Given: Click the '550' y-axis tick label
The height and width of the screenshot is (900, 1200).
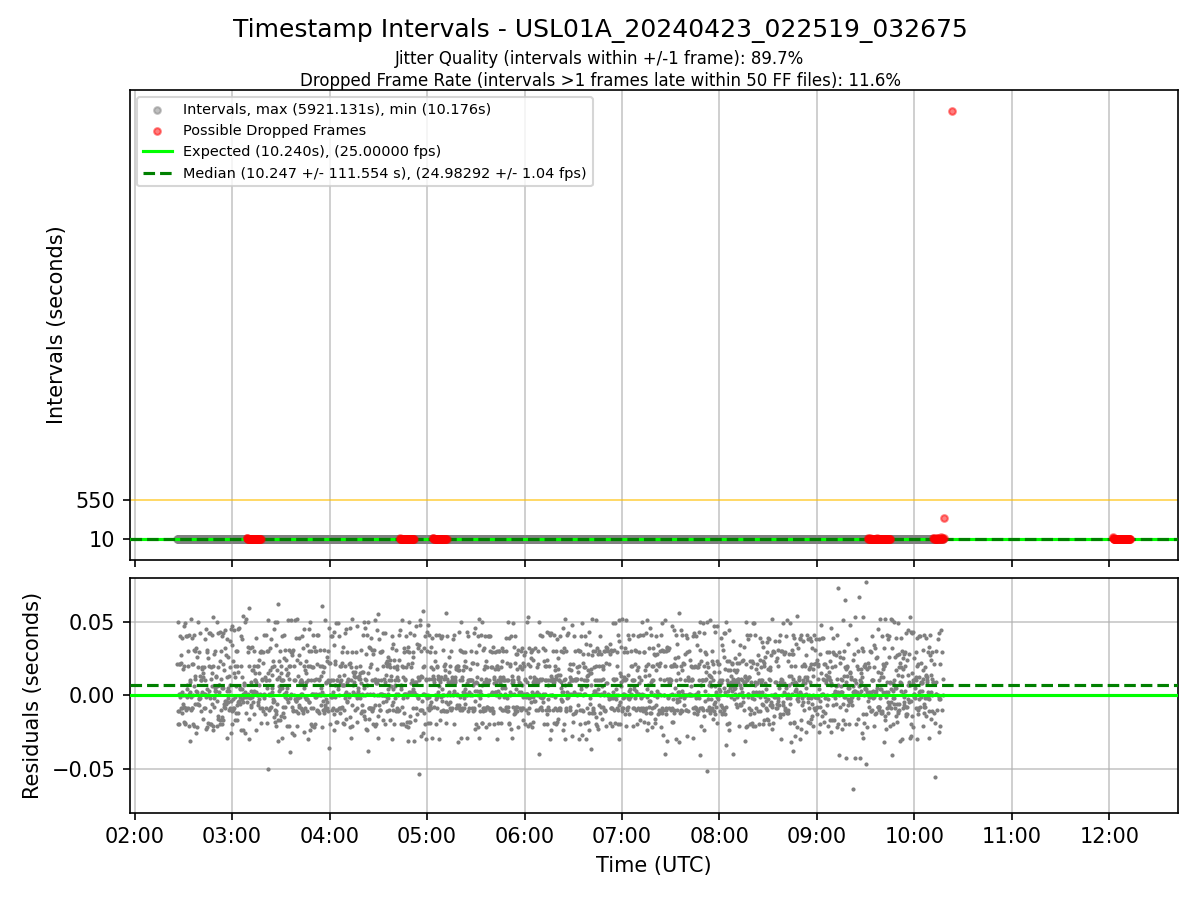Looking at the screenshot, I should pos(96,500).
